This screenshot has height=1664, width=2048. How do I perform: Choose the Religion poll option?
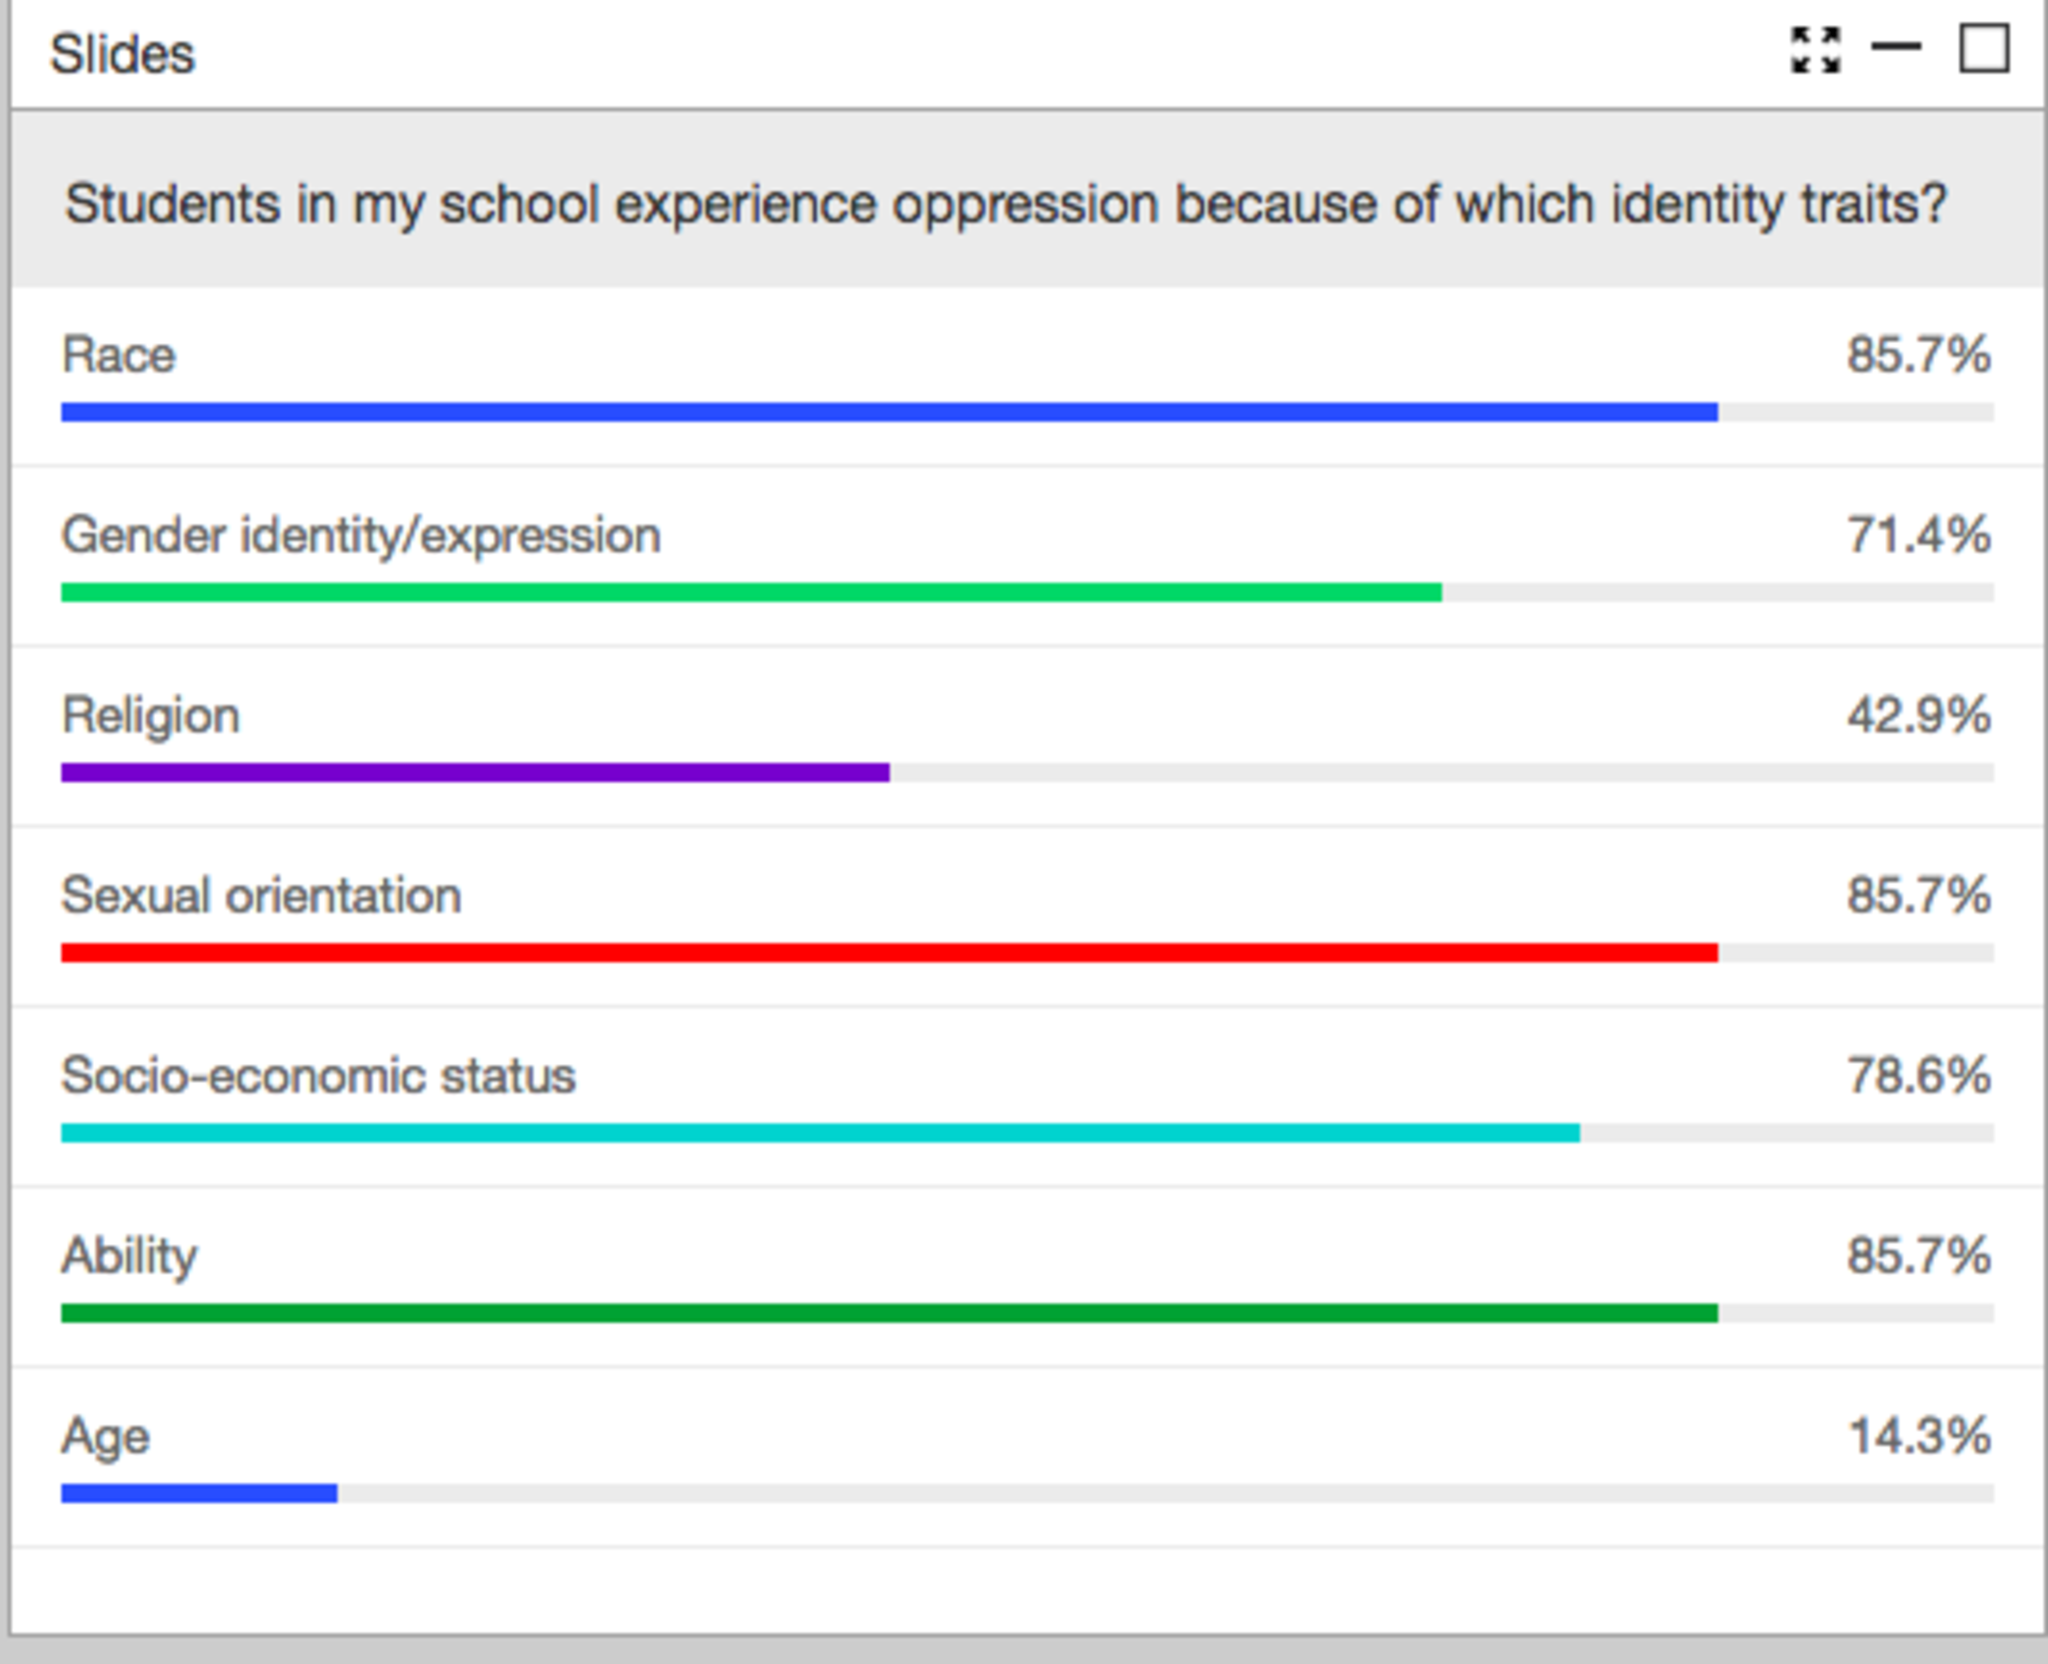tap(151, 715)
